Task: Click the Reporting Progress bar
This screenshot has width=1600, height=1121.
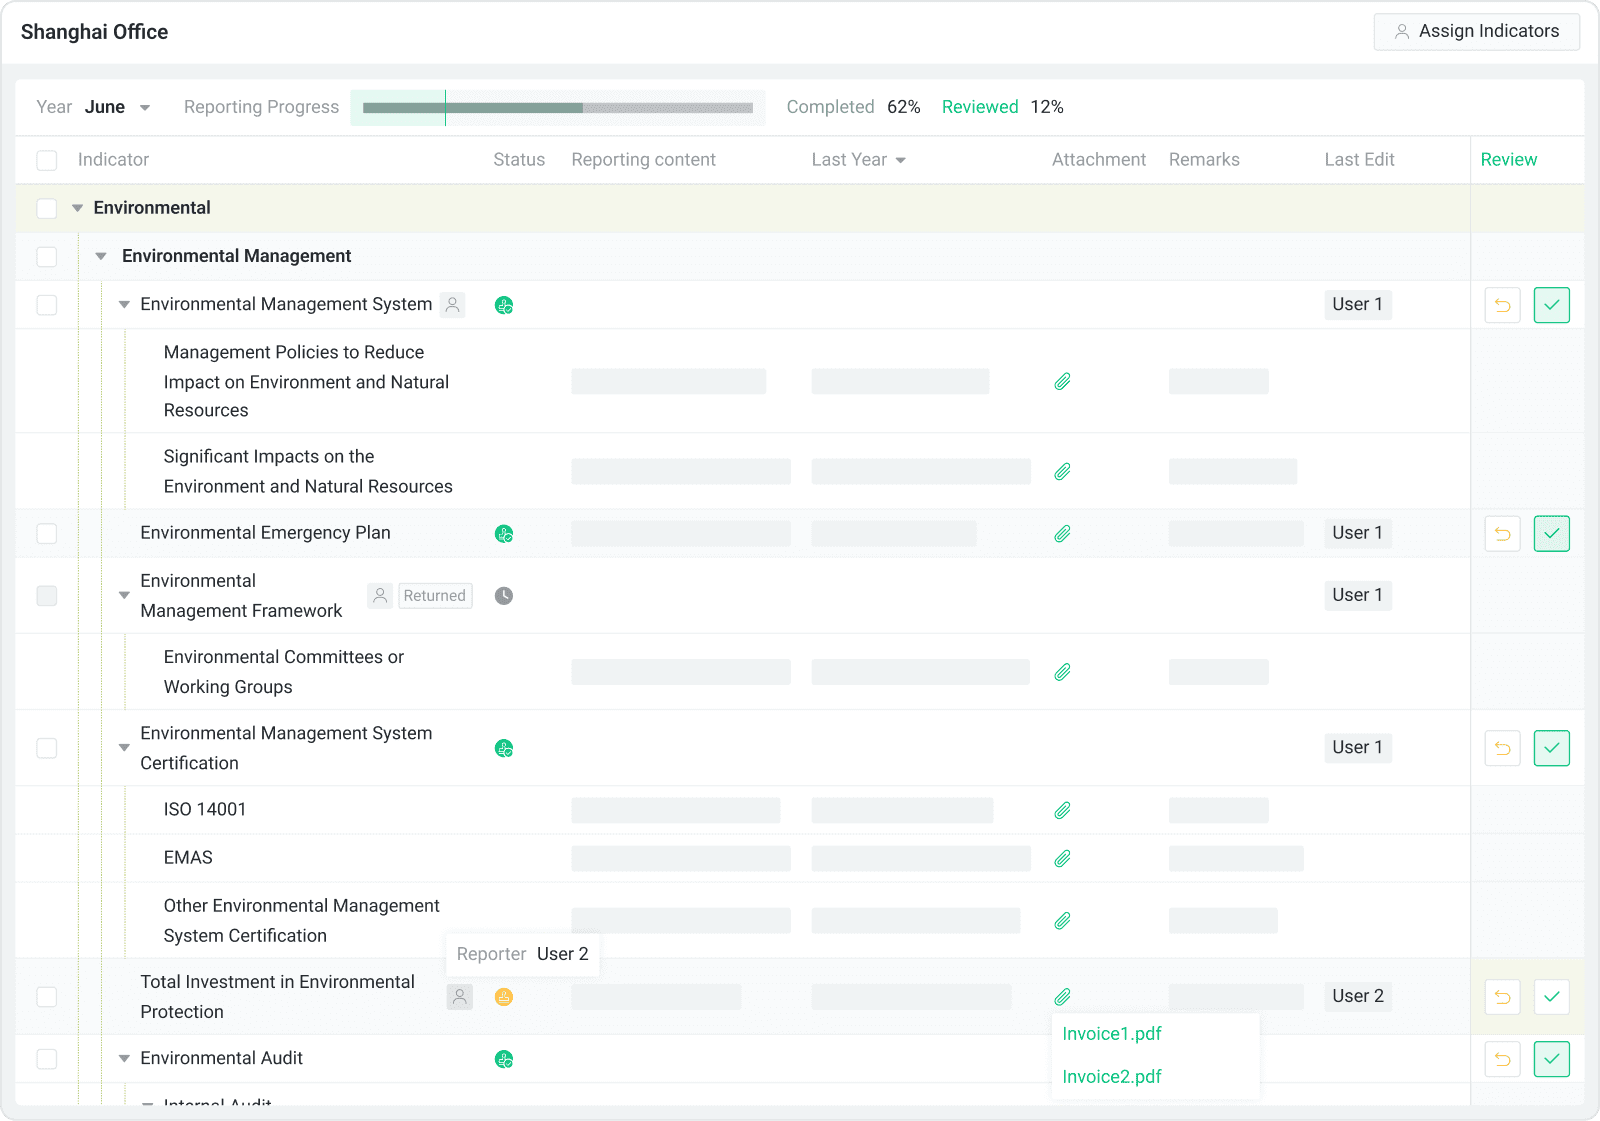Action: pyautogui.click(x=558, y=107)
